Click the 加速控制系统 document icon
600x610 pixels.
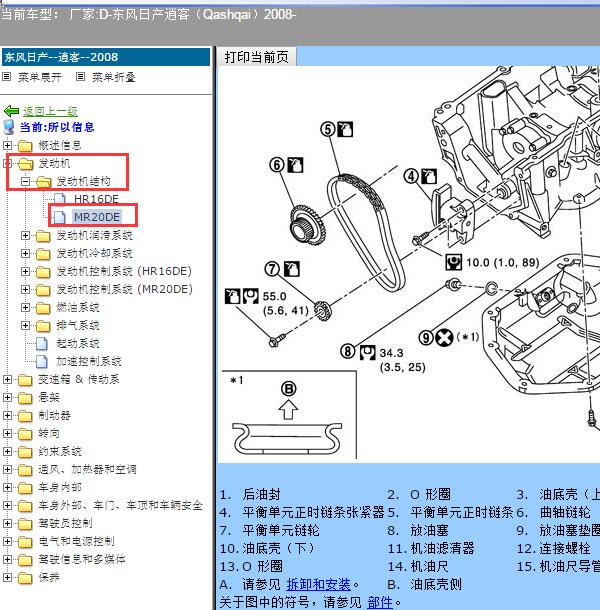[x=42, y=361]
